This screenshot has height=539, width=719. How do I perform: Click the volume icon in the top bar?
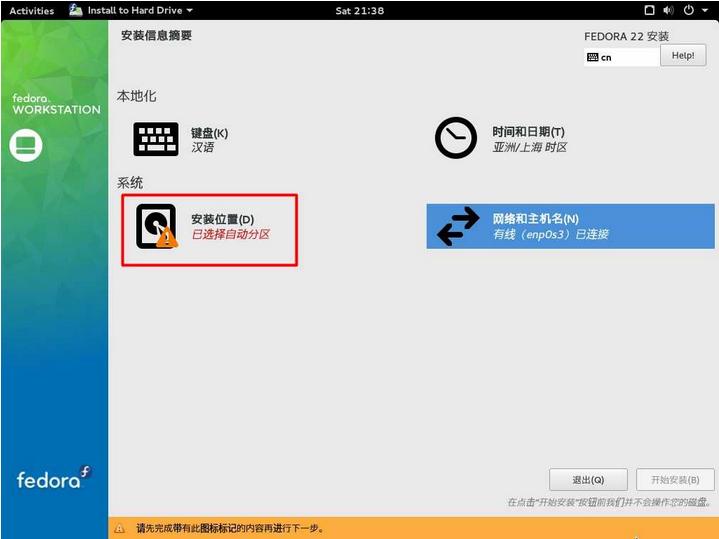tap(669, 10)
